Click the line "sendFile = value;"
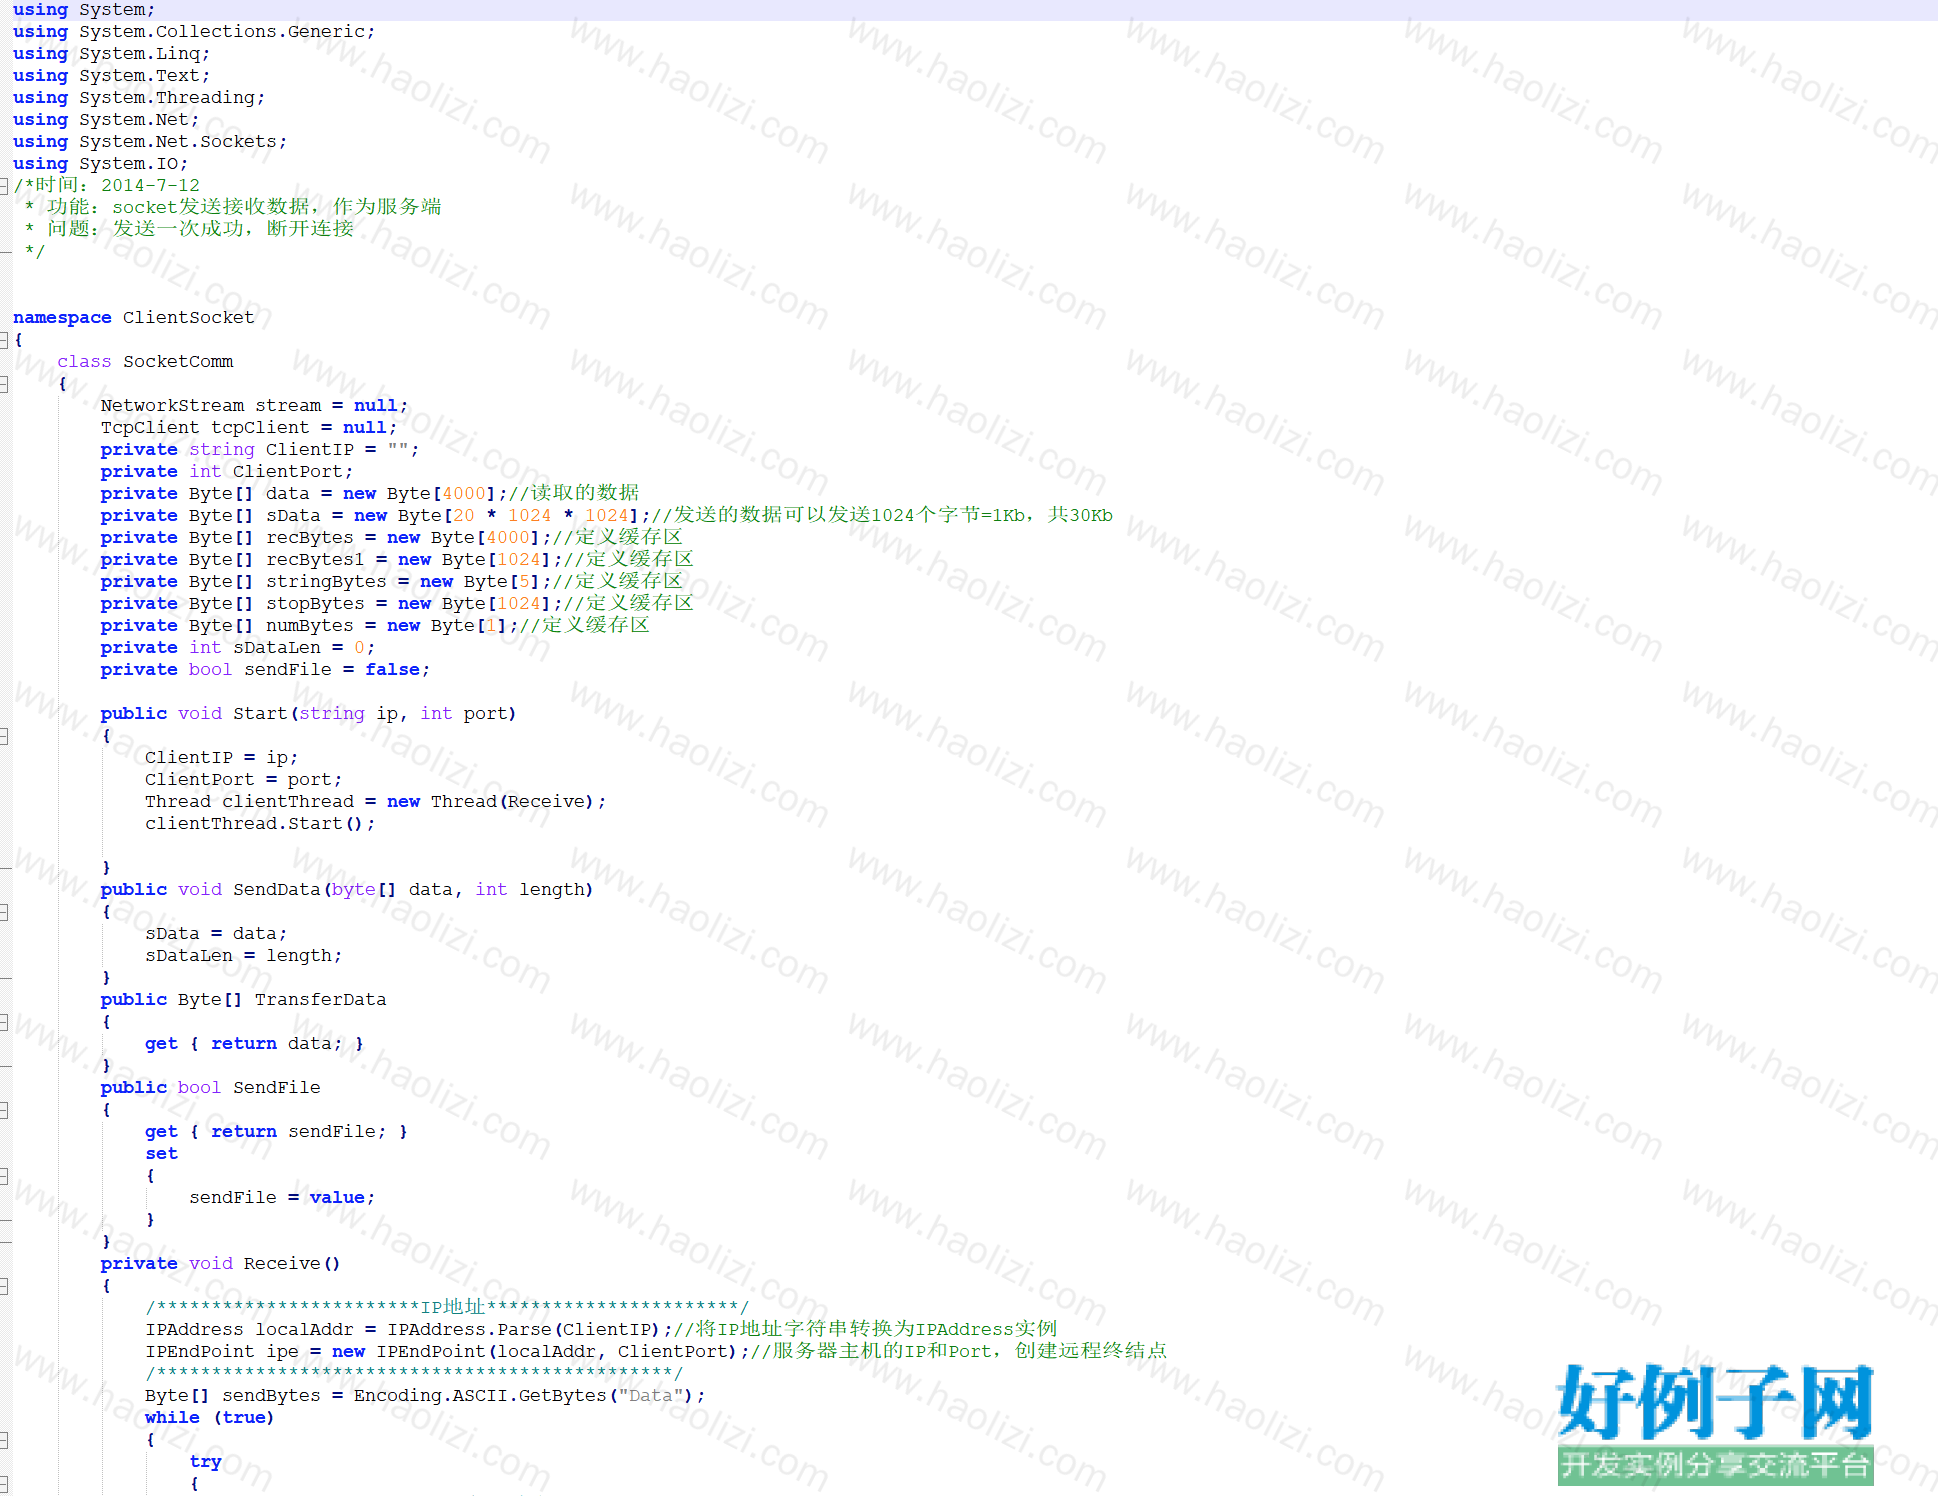Screen dimensions: 1938x1496 tap(282, 1198)
